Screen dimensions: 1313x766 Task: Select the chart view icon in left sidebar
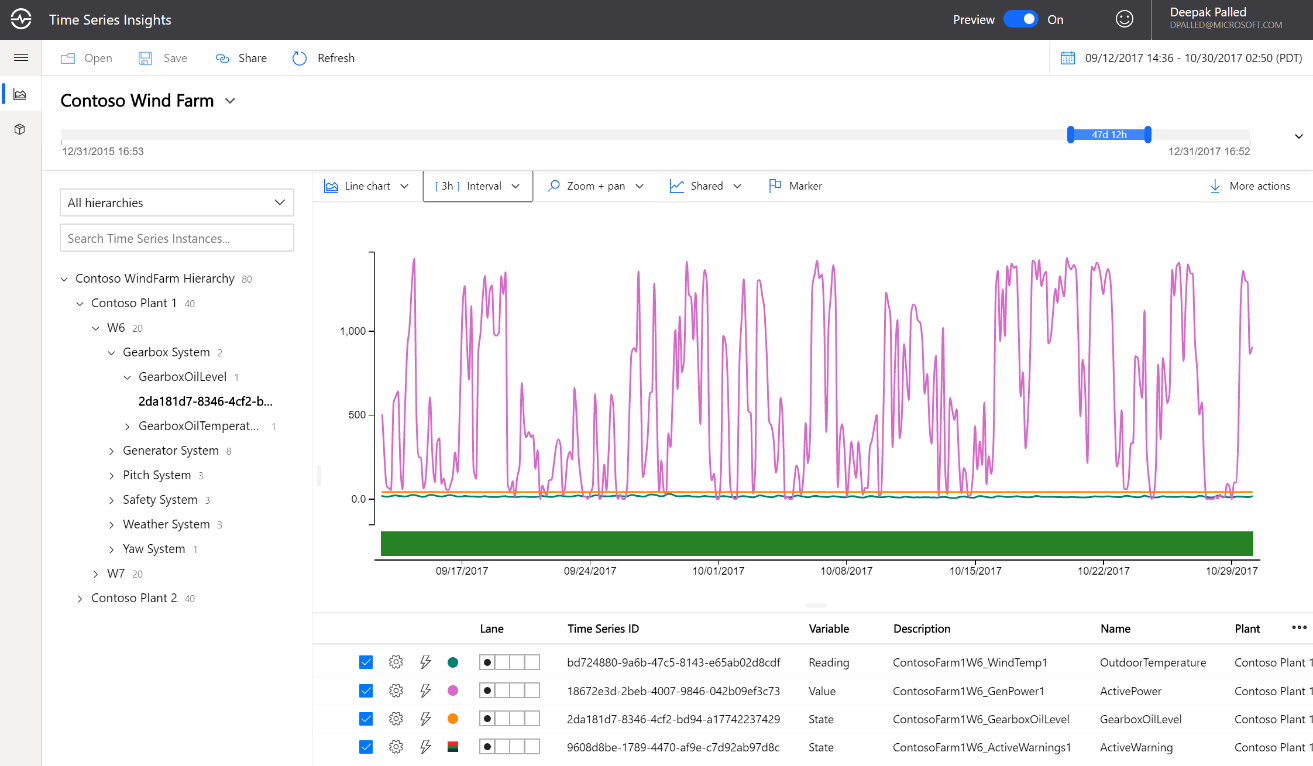pyautogui.click(x=19, y=94)
